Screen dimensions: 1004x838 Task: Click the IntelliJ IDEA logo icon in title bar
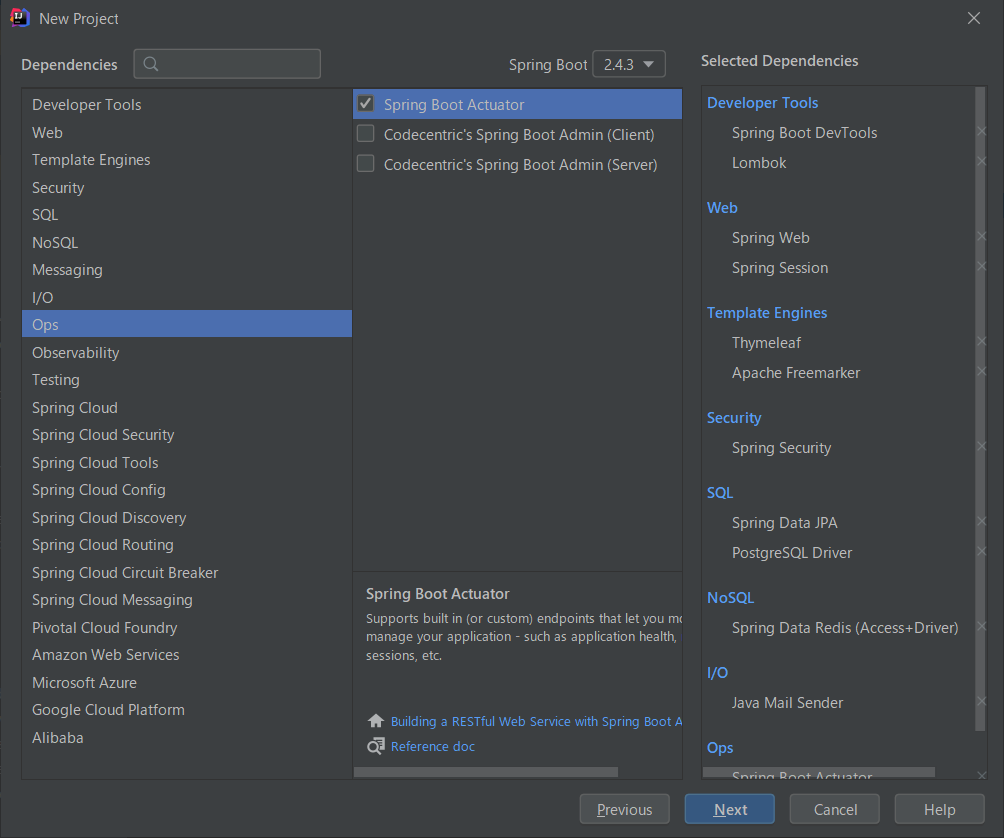tap(20, 18)
